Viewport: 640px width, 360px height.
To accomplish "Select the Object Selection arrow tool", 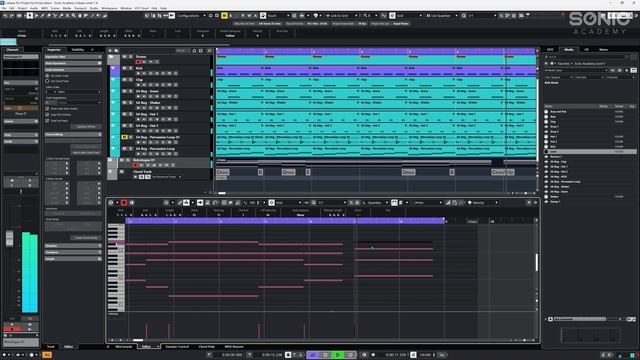I will coord(30,16).
